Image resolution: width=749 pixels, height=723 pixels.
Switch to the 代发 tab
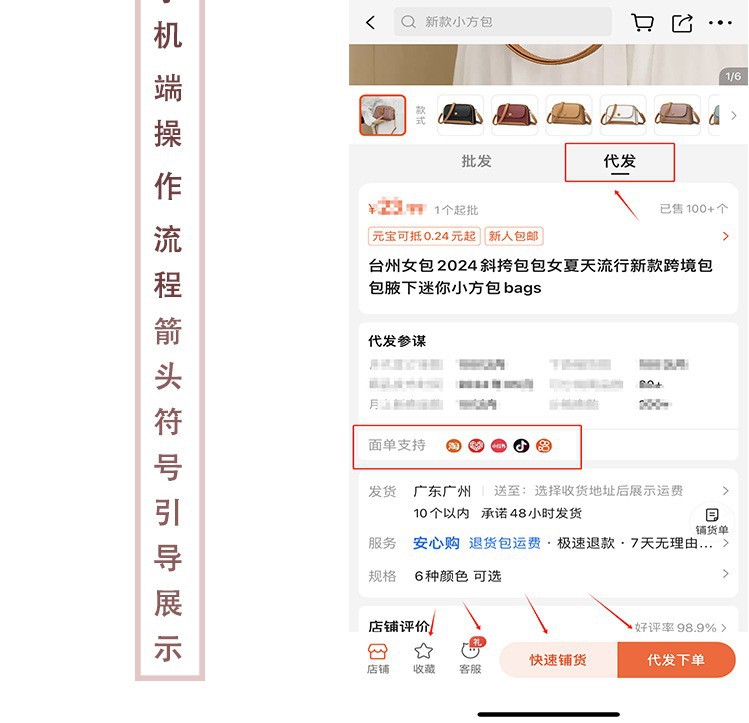pos(620,161)
